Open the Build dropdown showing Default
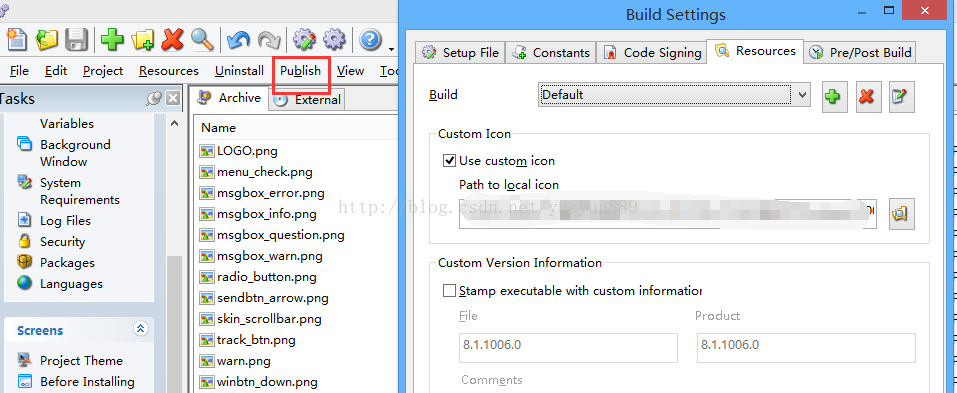This screenshot has height=393, width=957. [674, 95]
